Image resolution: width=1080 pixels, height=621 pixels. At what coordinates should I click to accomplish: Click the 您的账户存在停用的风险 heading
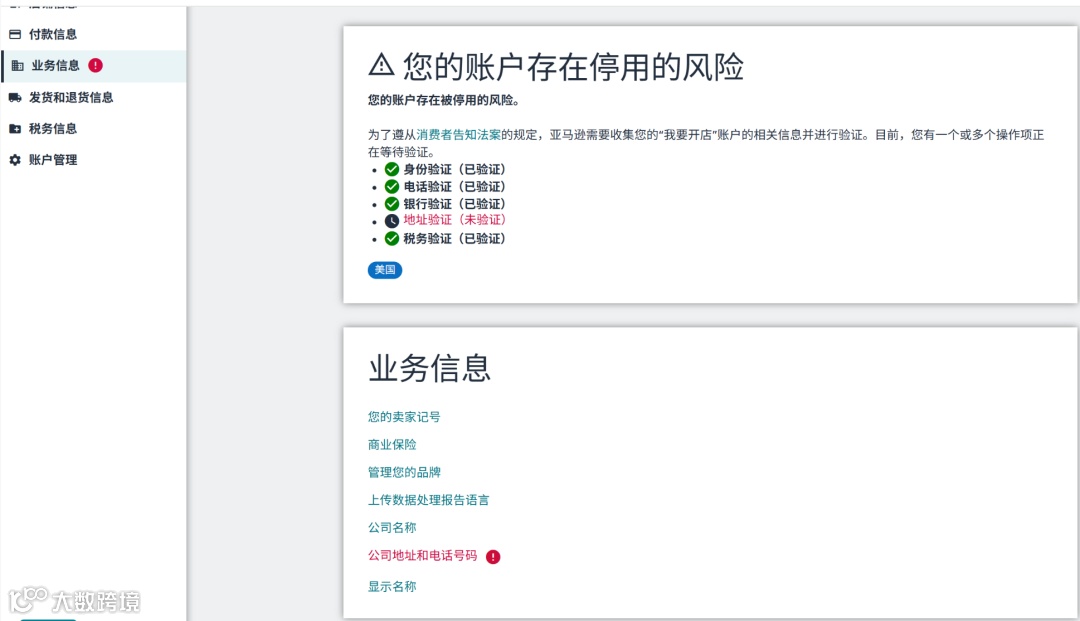tap(573, 67)
